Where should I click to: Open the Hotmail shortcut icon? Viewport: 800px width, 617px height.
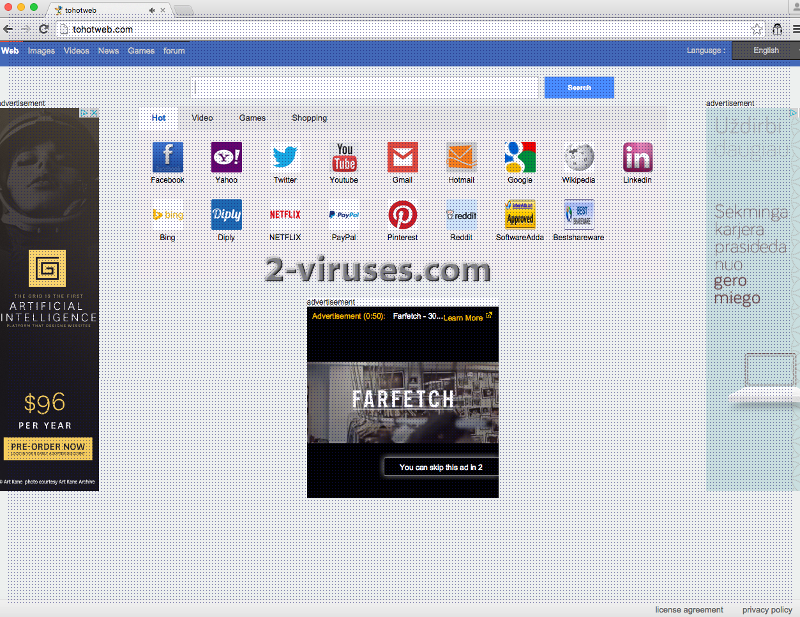coord(461,157)
